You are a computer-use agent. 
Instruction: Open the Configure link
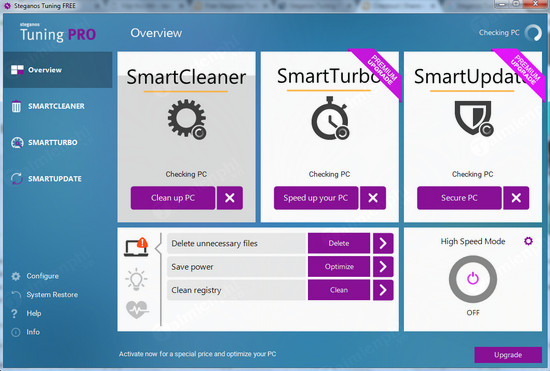pos(42,276)
